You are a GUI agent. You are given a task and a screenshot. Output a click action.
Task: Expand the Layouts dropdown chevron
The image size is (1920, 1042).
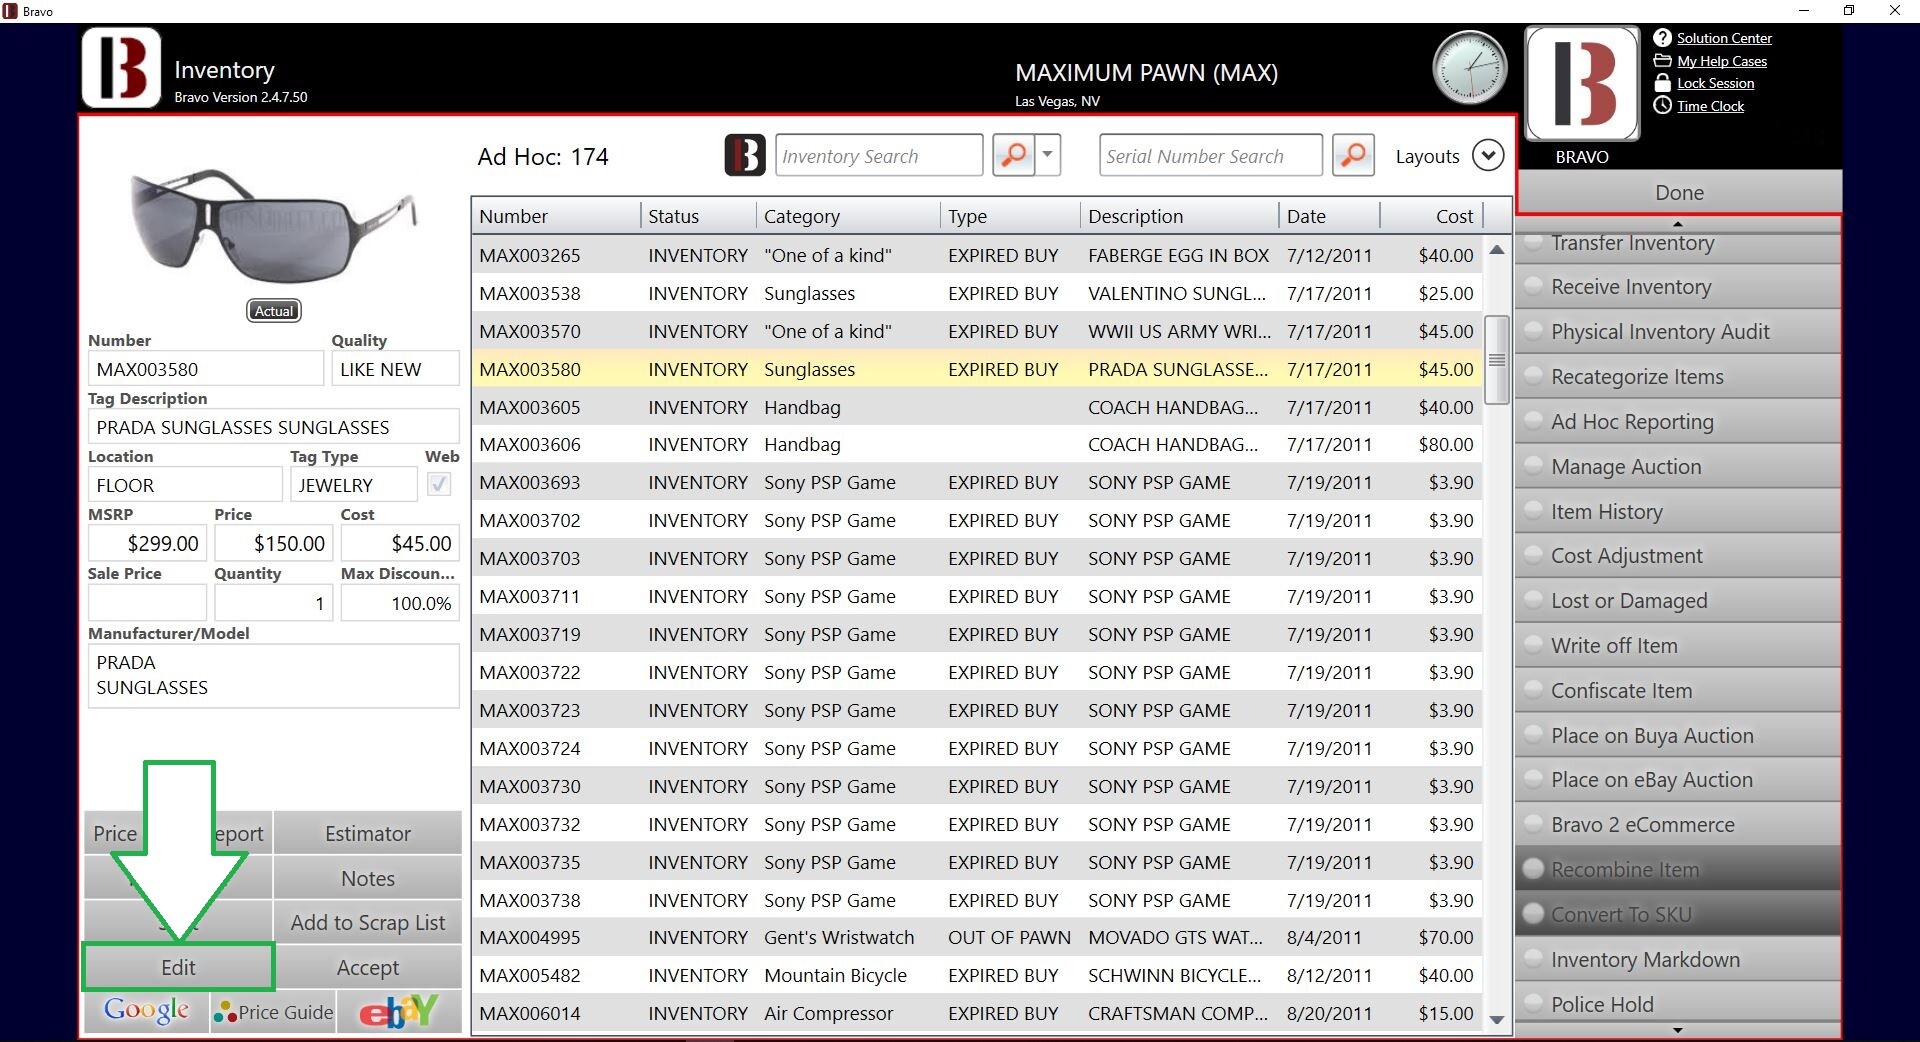coord(1488,156)
